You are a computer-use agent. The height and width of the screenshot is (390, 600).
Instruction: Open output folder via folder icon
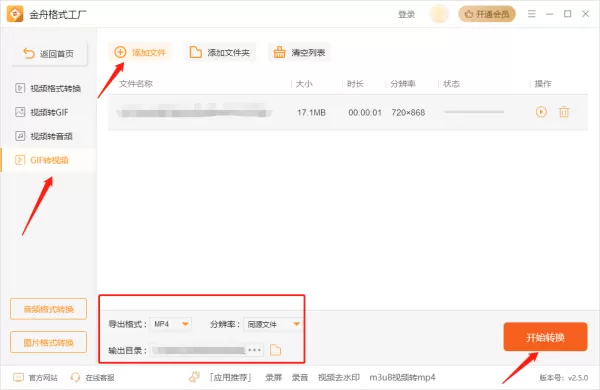(276, 350)
